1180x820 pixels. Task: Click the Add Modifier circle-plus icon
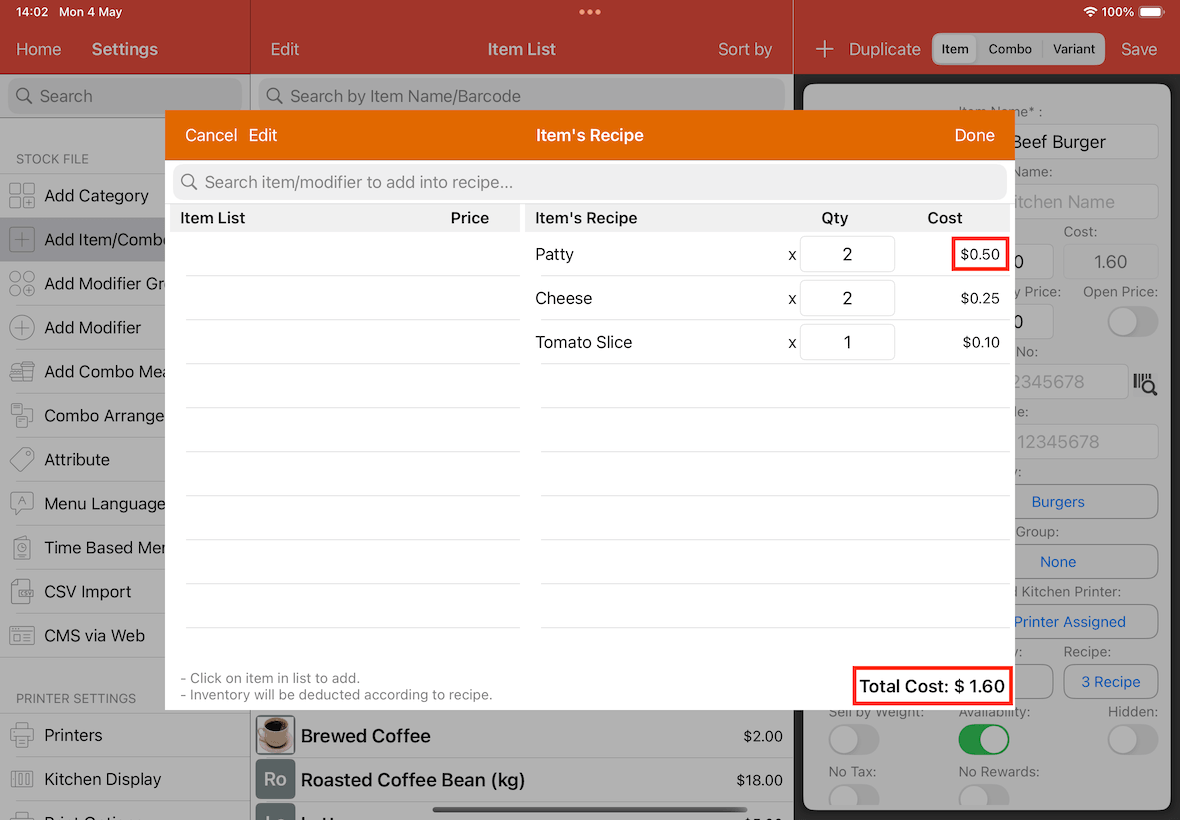tap(22, 328)
